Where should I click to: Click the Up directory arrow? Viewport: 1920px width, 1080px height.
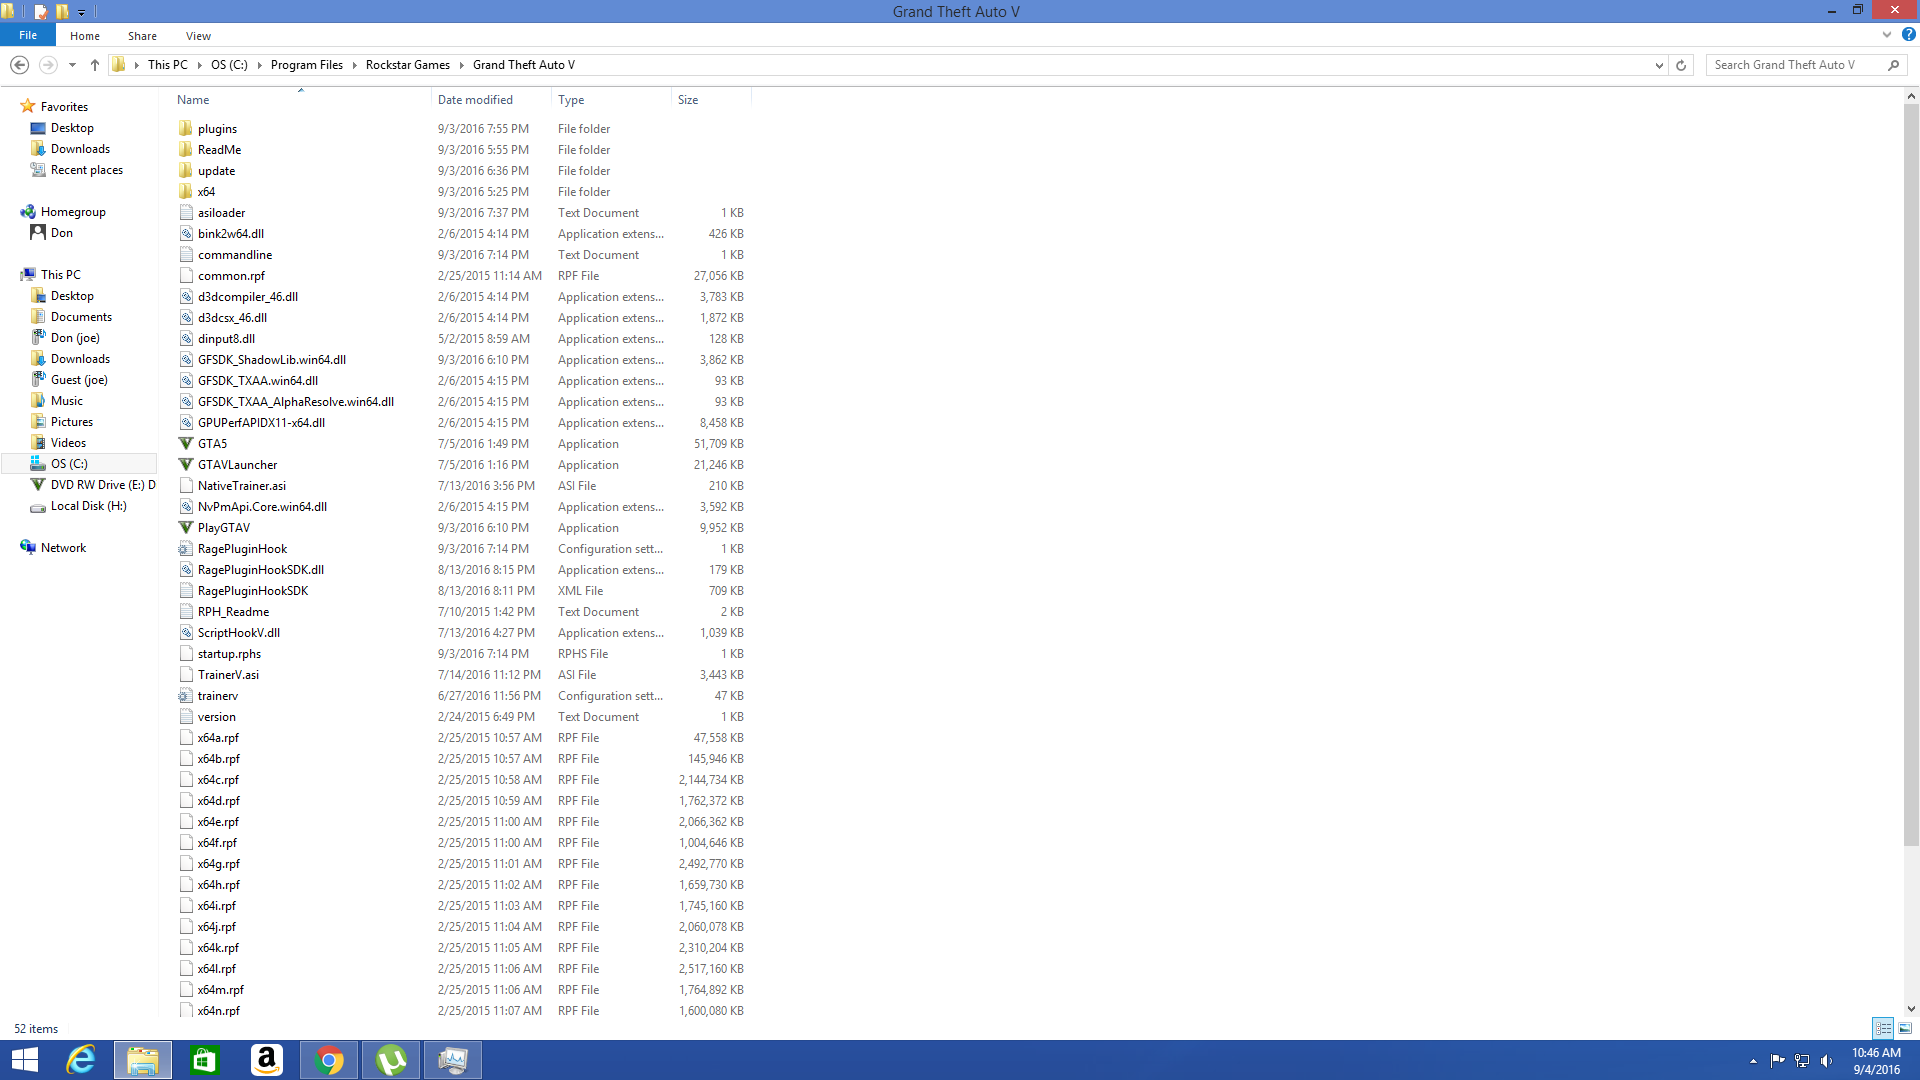click(x=95, y=65)
